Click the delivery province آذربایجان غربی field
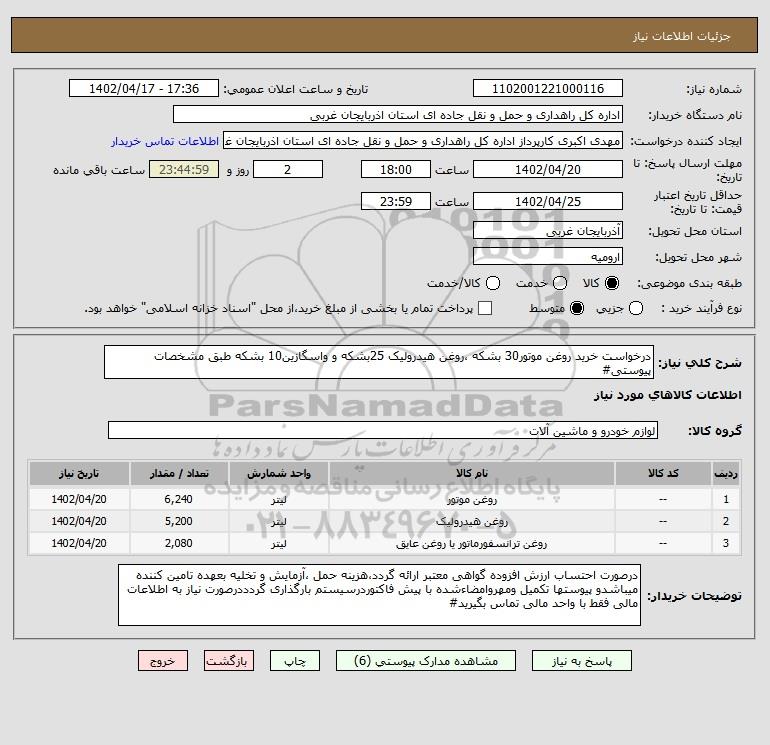This screenshot has height=745, width=770. pyautogui.click(x=548, y=231)
